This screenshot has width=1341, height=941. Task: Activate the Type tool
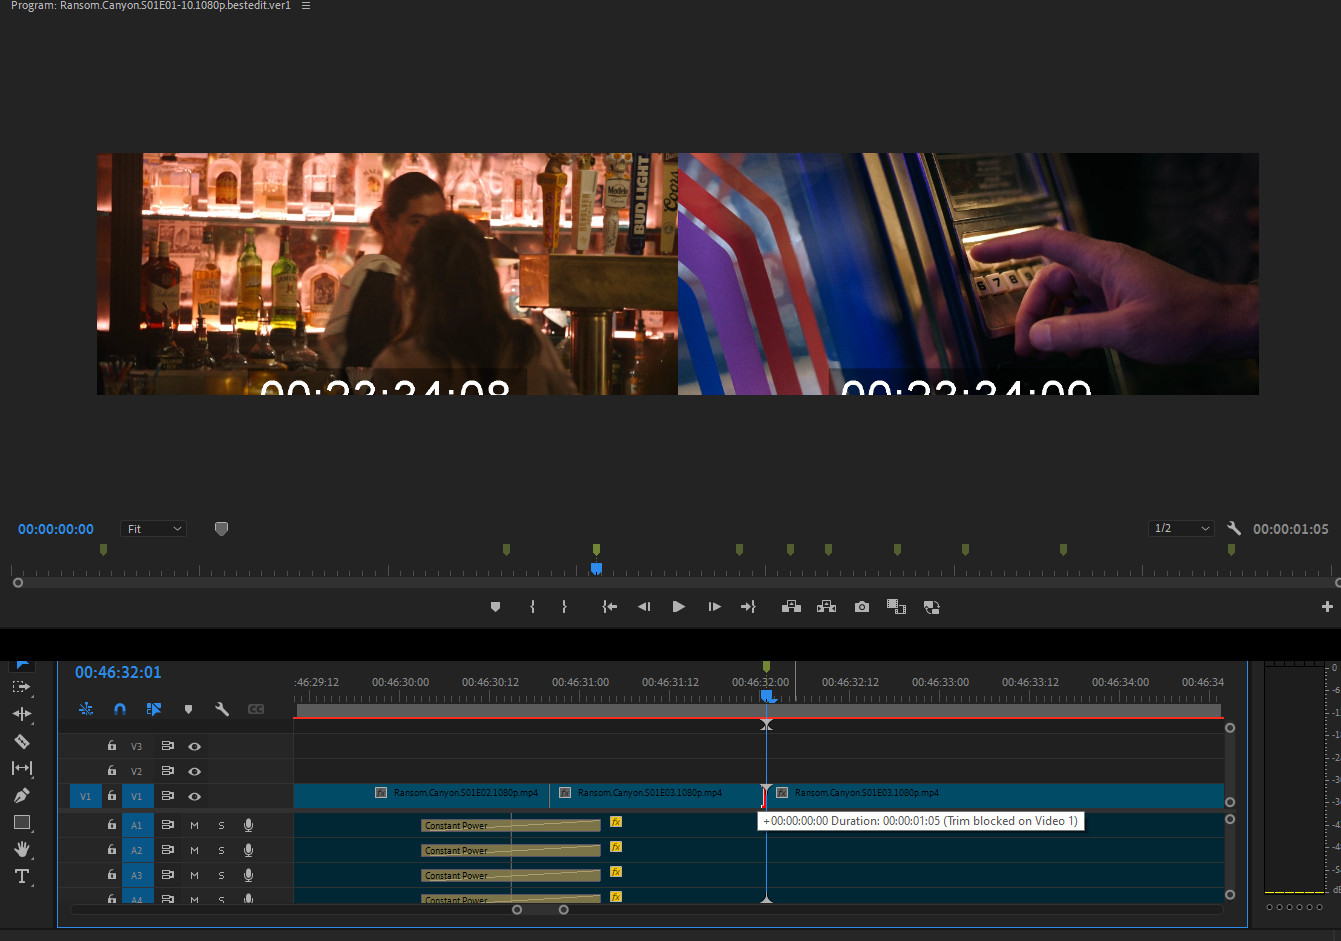click(x=21, y=876)
